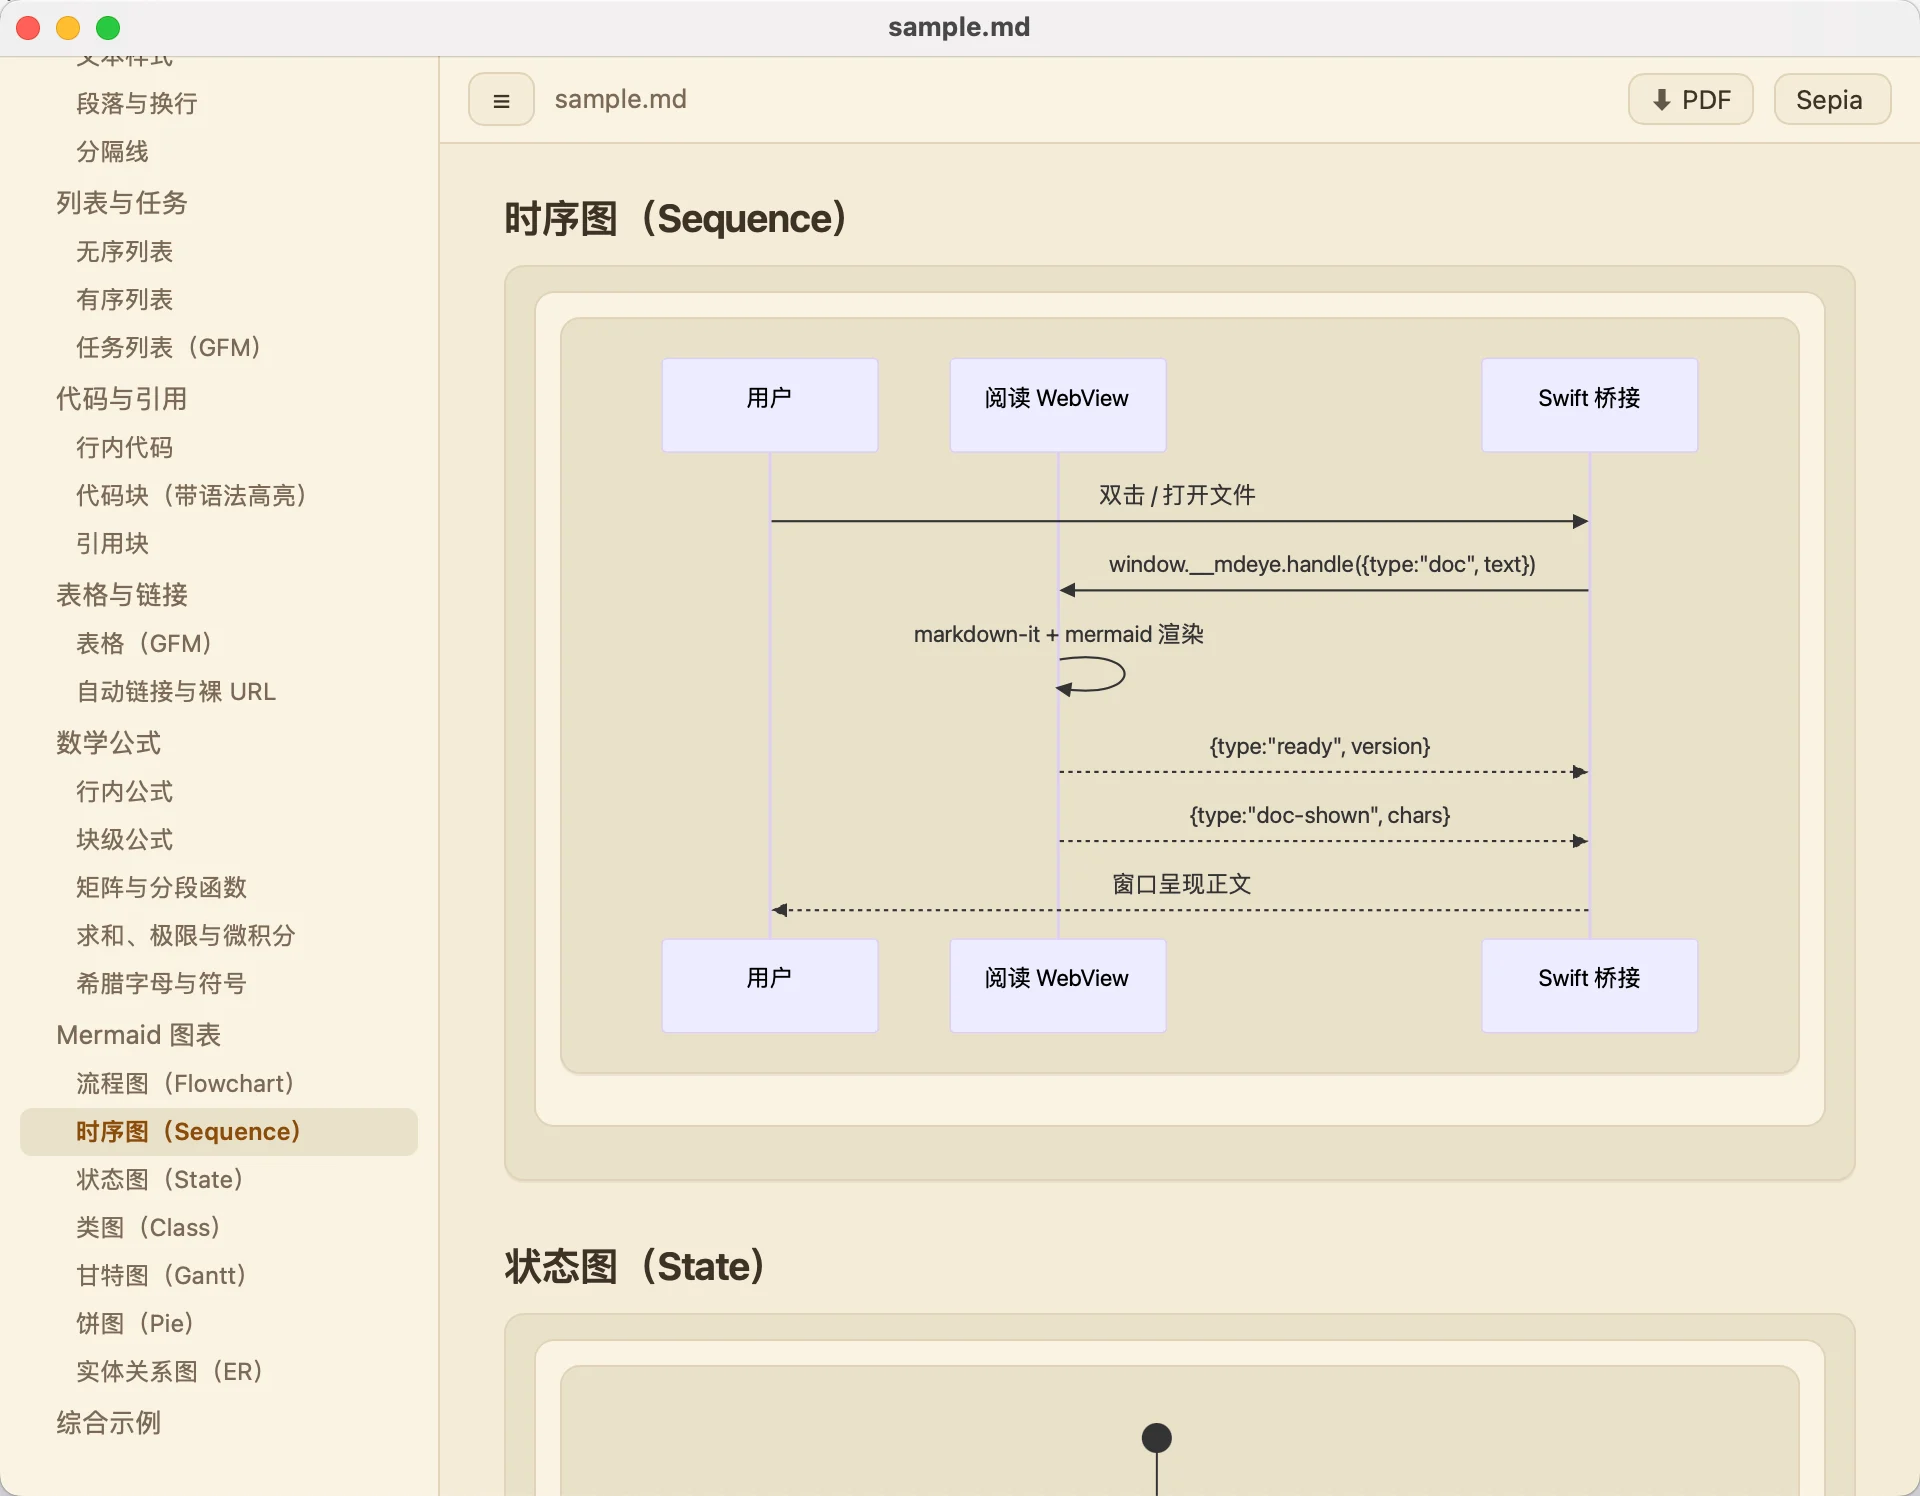This screenshot has height=1496, width=1920.
Task: Click the bottom 阅读 WebView participant box
Action: [1058, 985]
